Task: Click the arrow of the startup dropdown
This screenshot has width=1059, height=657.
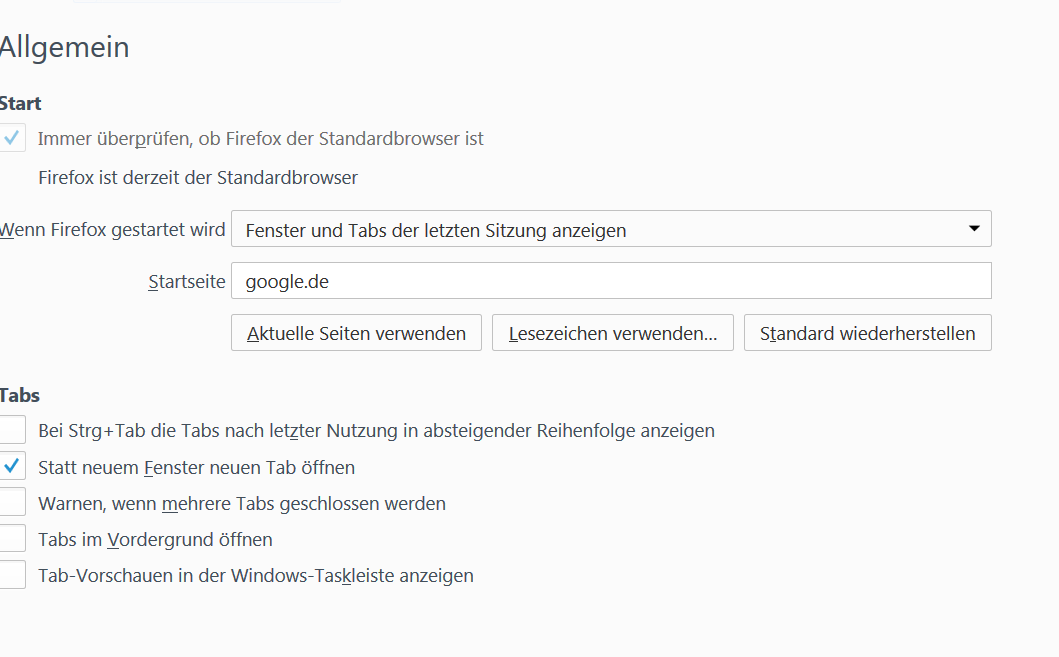Action: coord(974,229)
